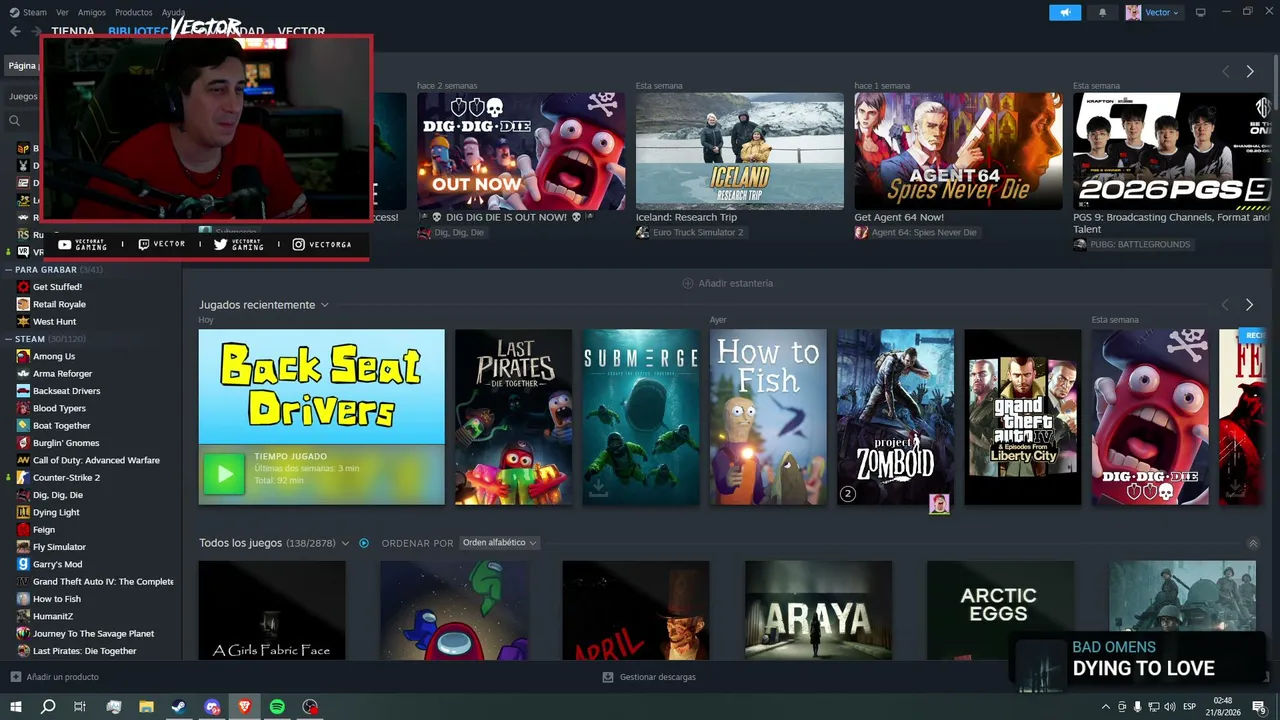Image resolution: width=1280 pixels, height=720 pixels.
Task: Open the ARAYA game tile
Action: pos(818,610)
